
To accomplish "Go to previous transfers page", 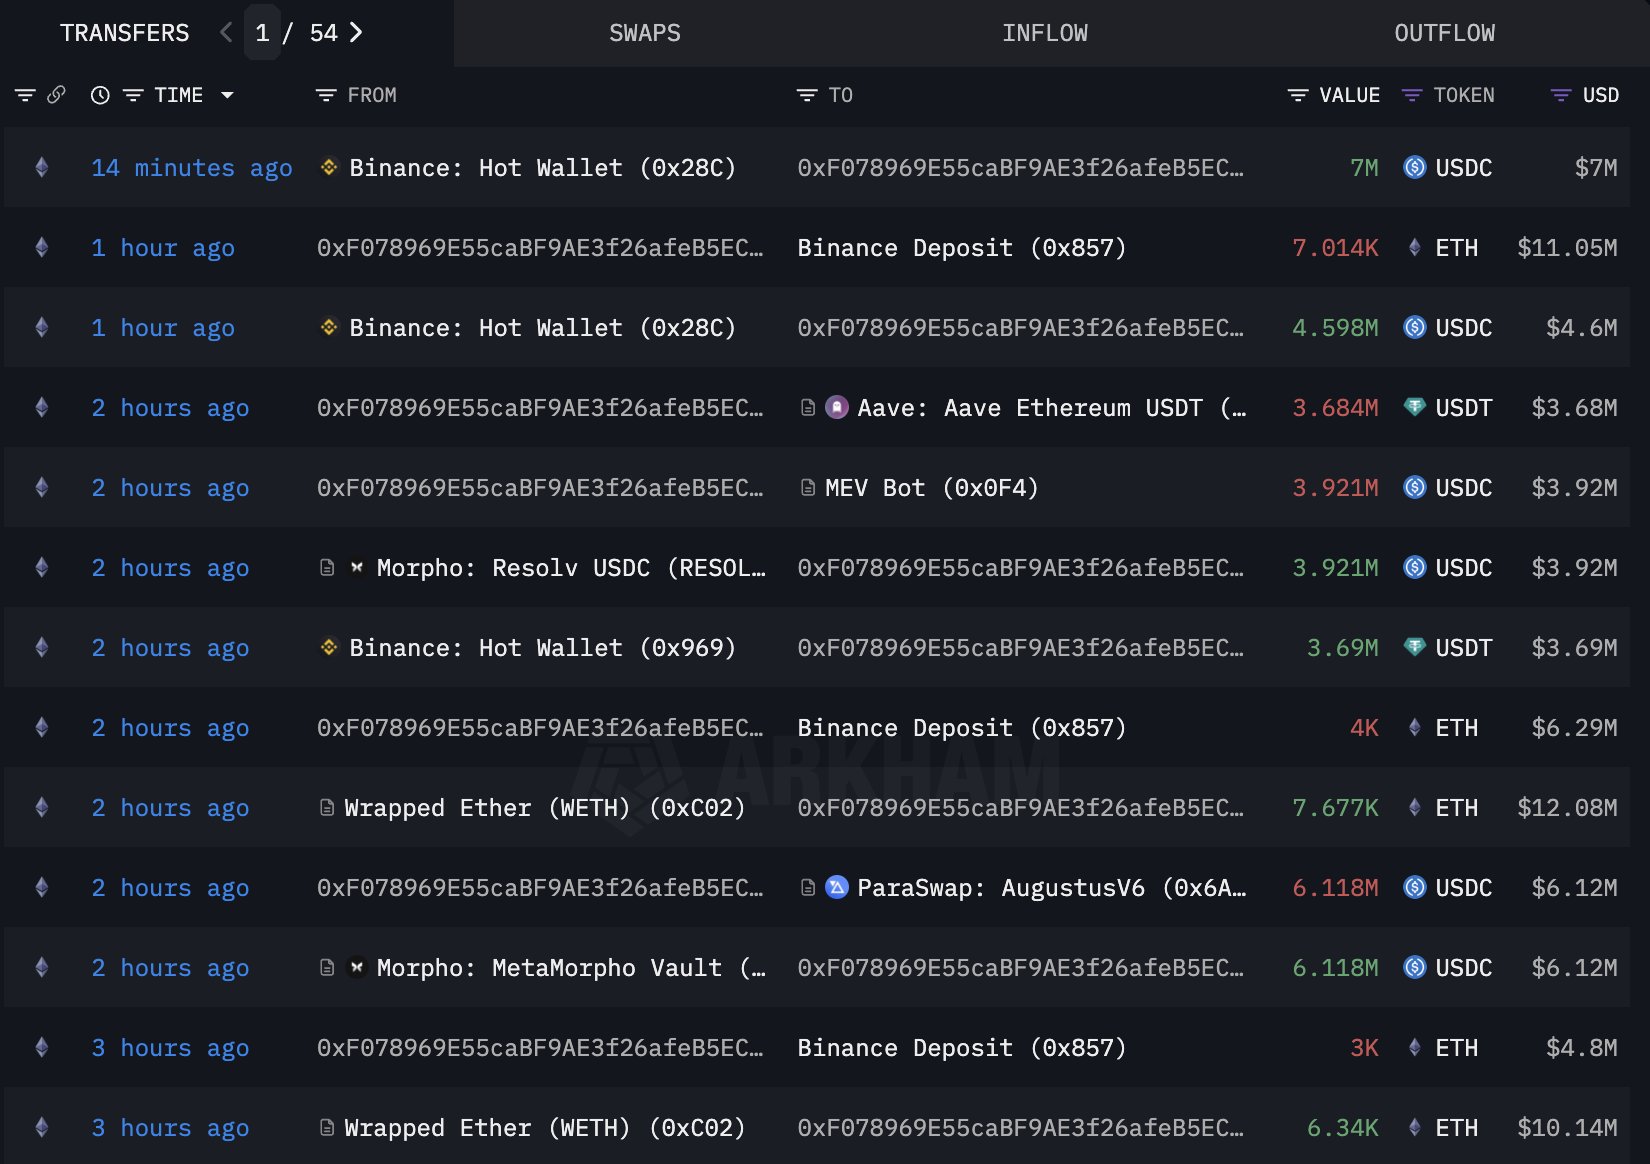I will tap(226, 33).
